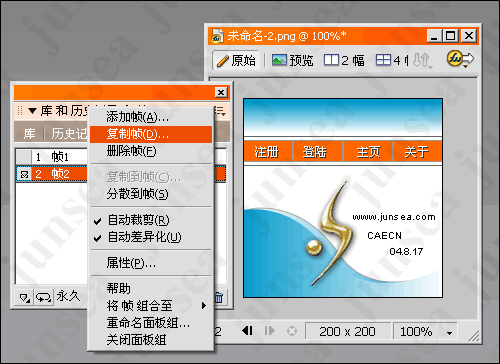Click the GIF animation looping icon
Image resolution: width=500 pixels, height=364 pixels.
coord(43,296)
